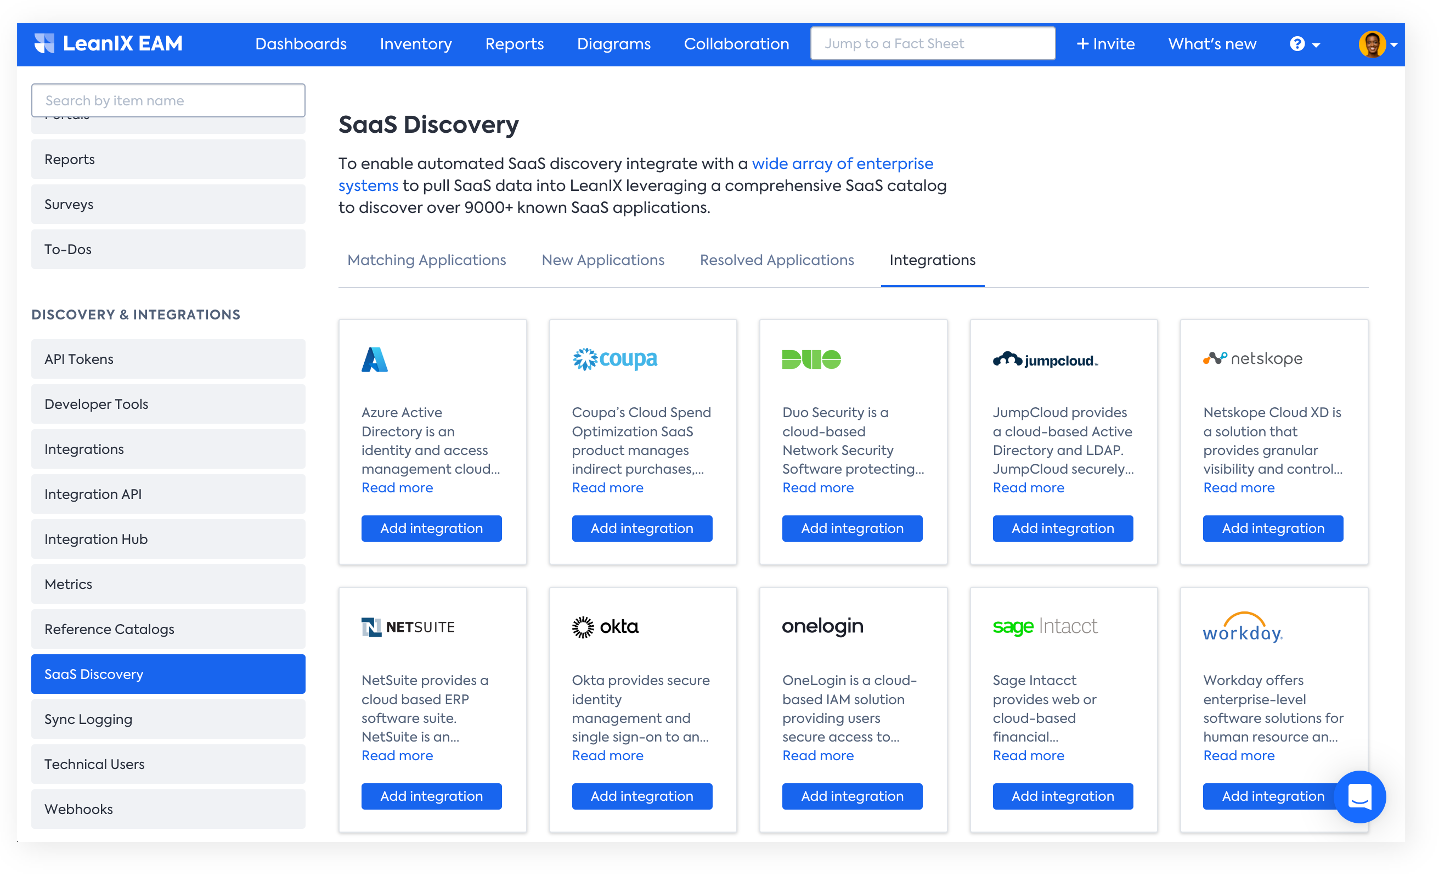Viewport: 1440px width, 874px height.
Task: Open the Reports top navigation item
Action: (x=515, y=44)
